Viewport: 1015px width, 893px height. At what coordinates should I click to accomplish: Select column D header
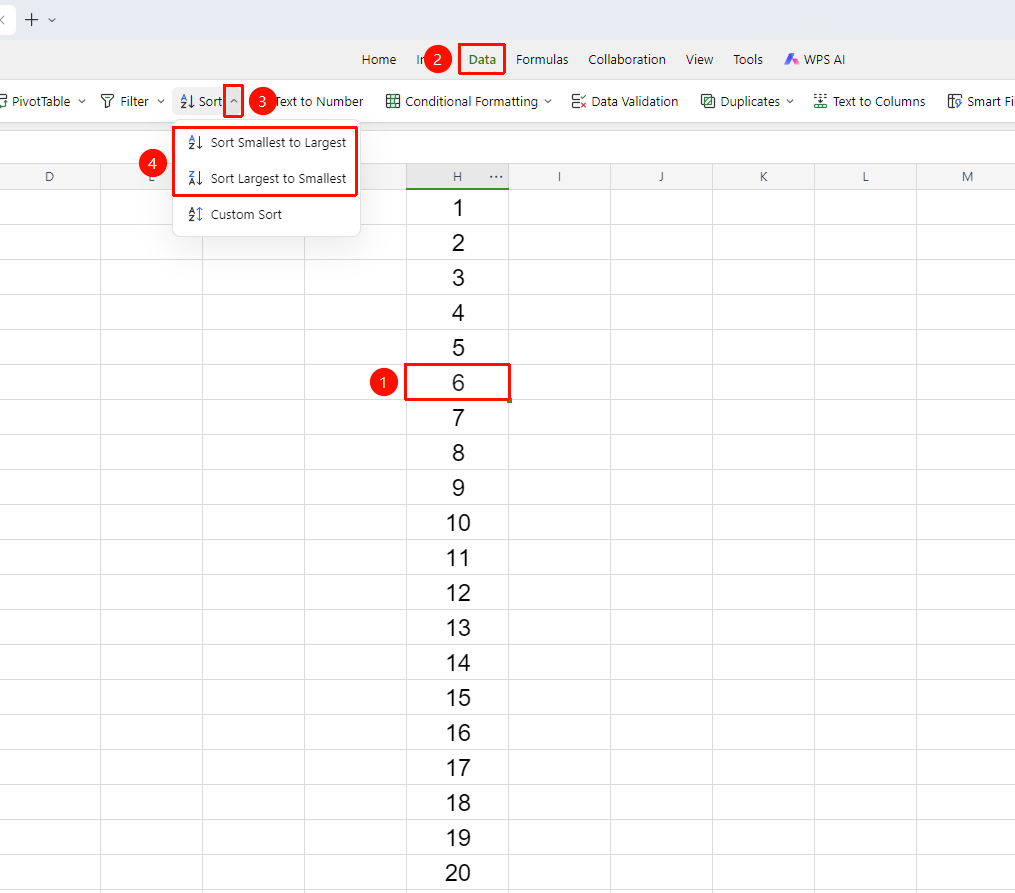50,177
